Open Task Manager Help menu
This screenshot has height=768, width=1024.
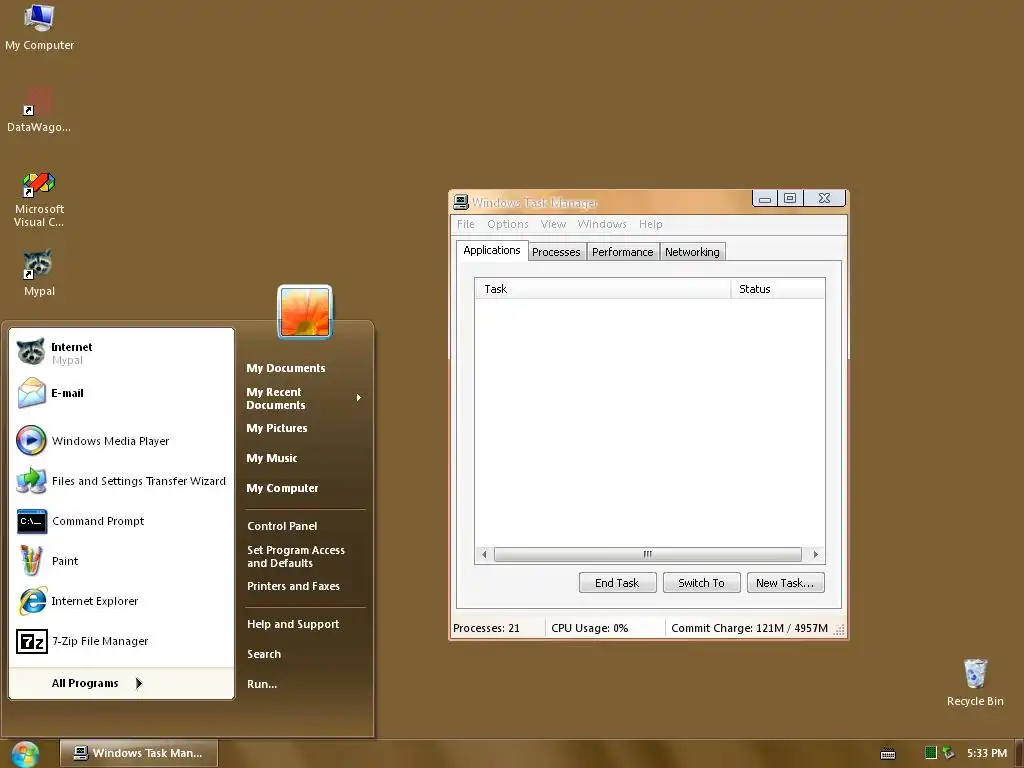[650, 224]
